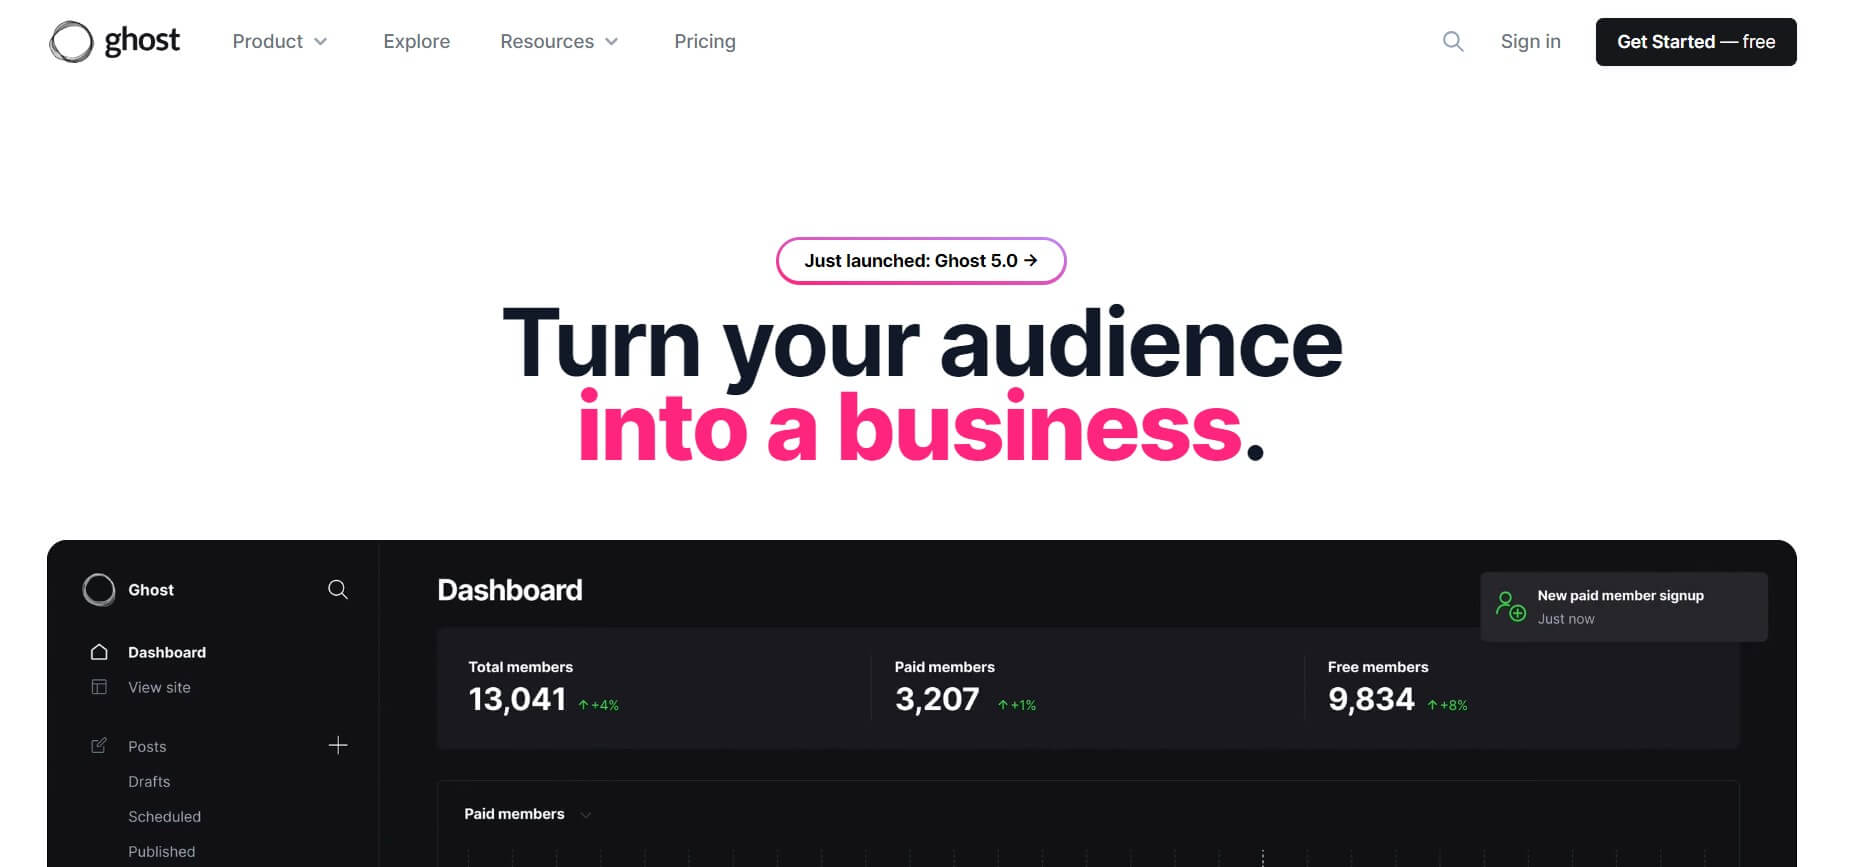Viewport: 1861px width, 867px height.
Task: Open the search magnifier in top navigation
Action: point(1453,42)
